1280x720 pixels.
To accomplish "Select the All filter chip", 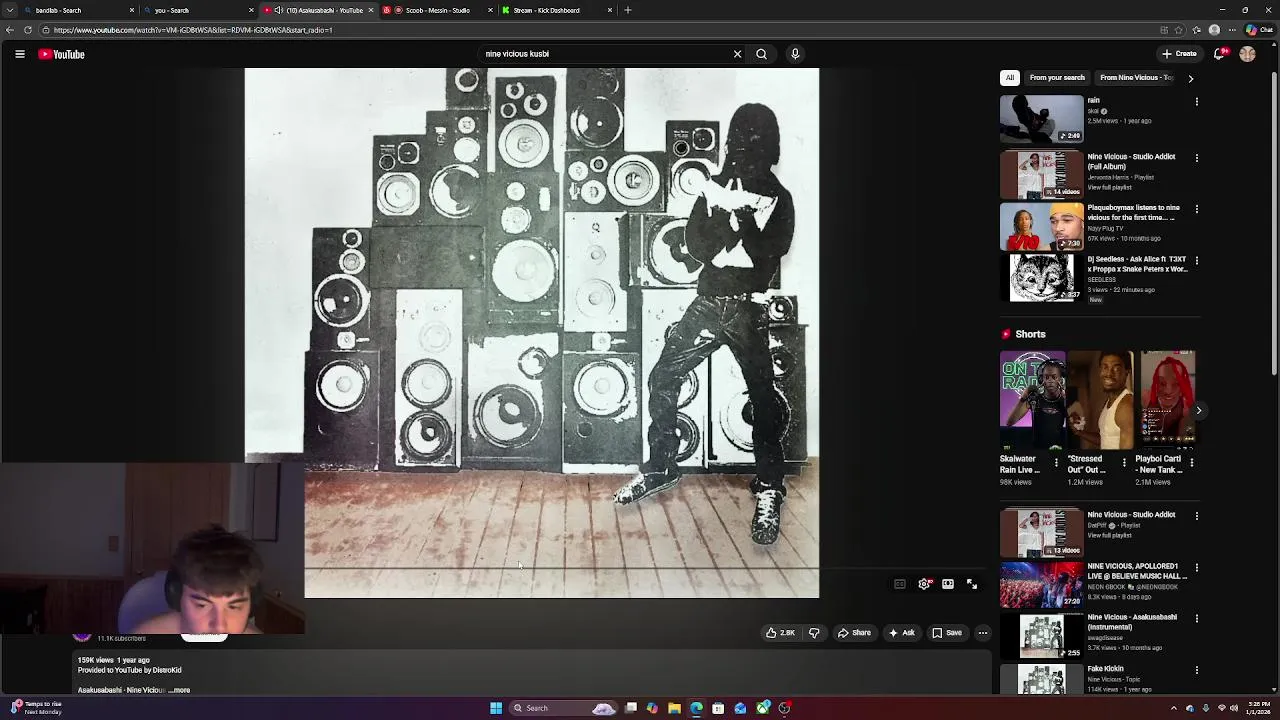I will click(1010, 78).
